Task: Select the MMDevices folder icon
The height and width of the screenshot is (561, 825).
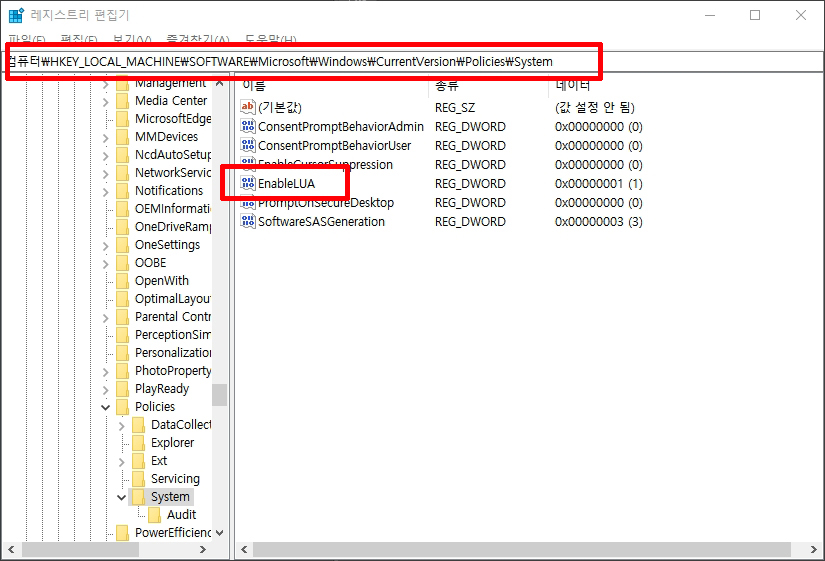Action: (122, 137)
